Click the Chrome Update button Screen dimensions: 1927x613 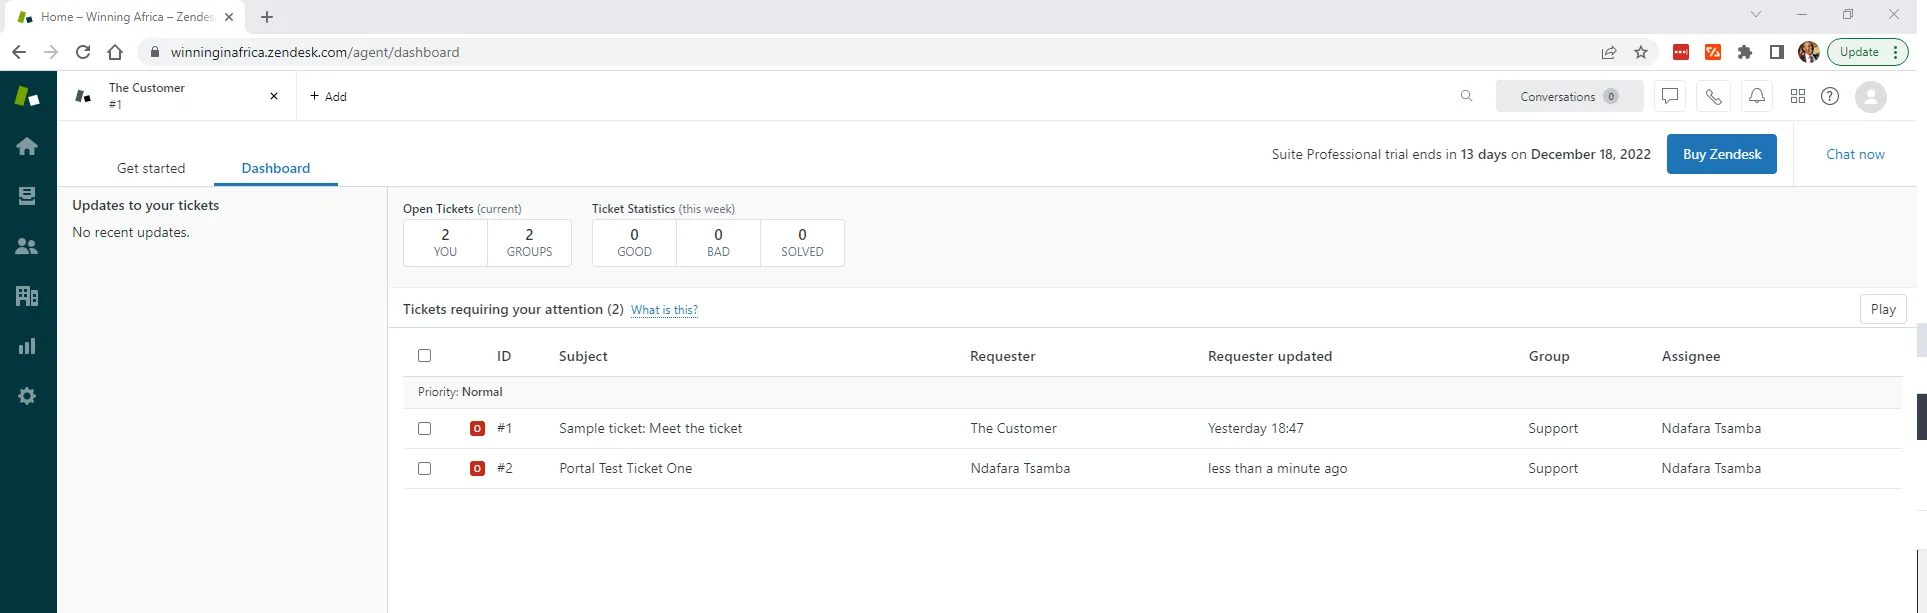point(1868,52)
